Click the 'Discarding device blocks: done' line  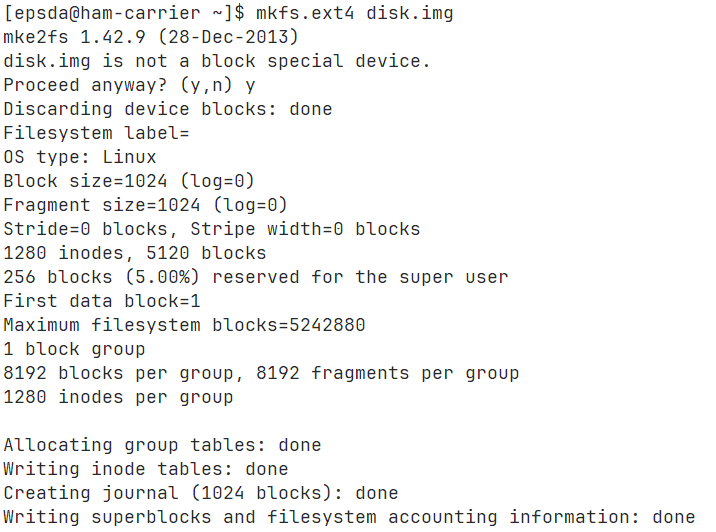(168, 109)
